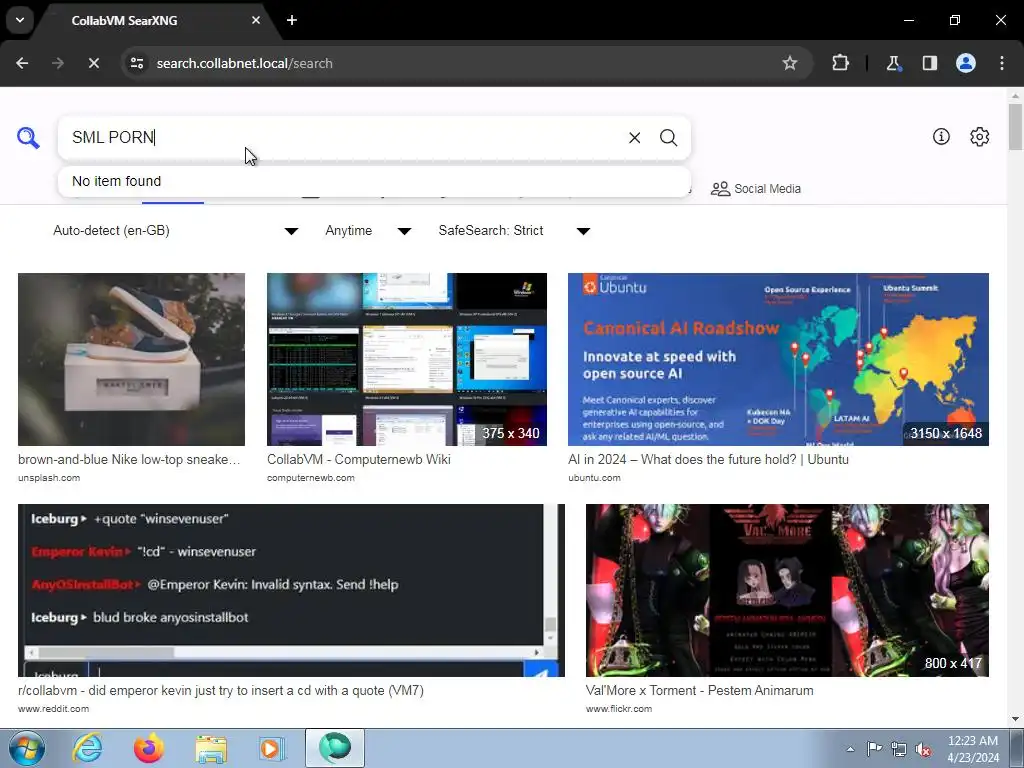This screenshot has height=768, width=1024.
Task: Click the www.flickr.com source text
Action: [618, 709]
